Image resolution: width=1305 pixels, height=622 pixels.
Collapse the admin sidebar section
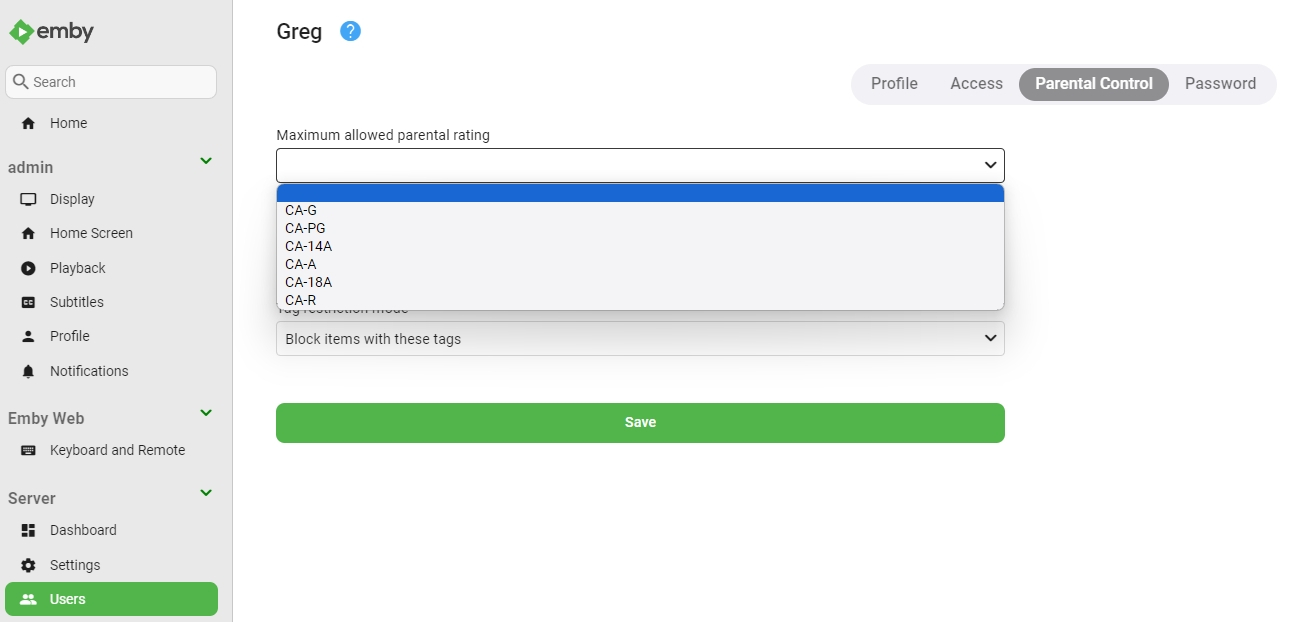point(206,161)
